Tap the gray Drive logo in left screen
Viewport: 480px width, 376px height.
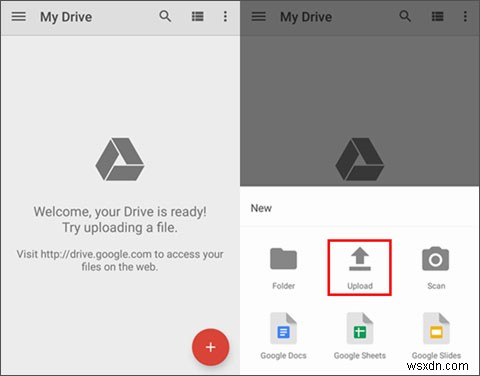pos(120,159)
